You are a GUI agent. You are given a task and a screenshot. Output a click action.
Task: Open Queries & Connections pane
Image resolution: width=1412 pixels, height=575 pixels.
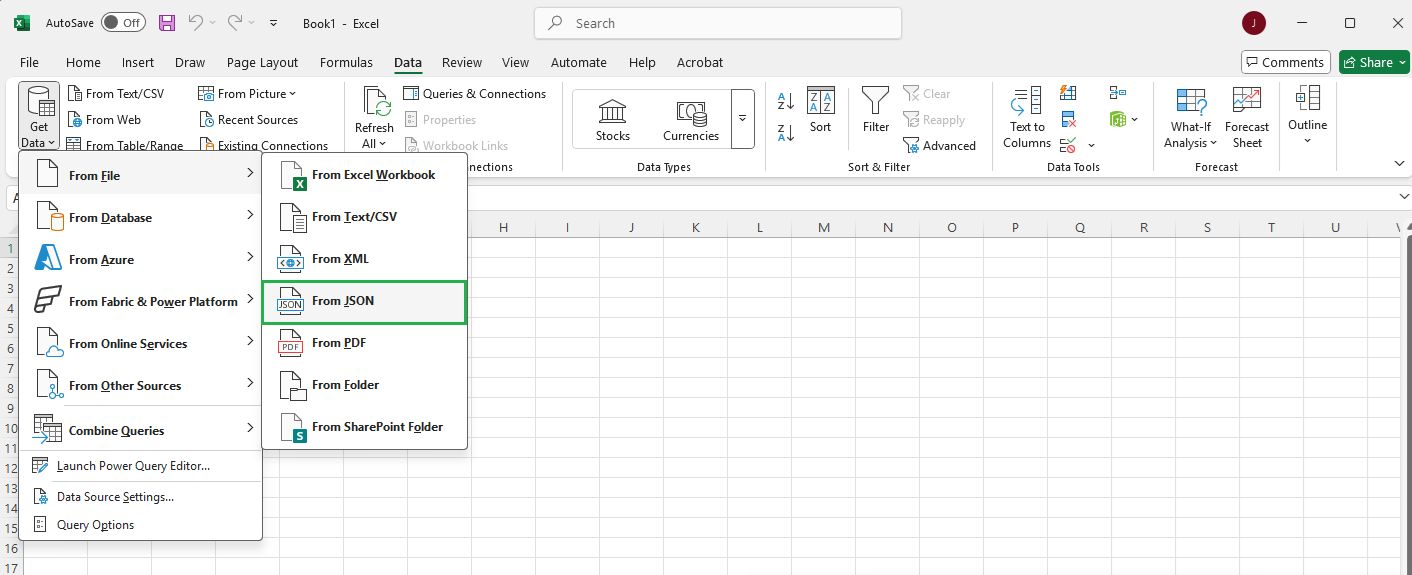[x=475, y=94]
